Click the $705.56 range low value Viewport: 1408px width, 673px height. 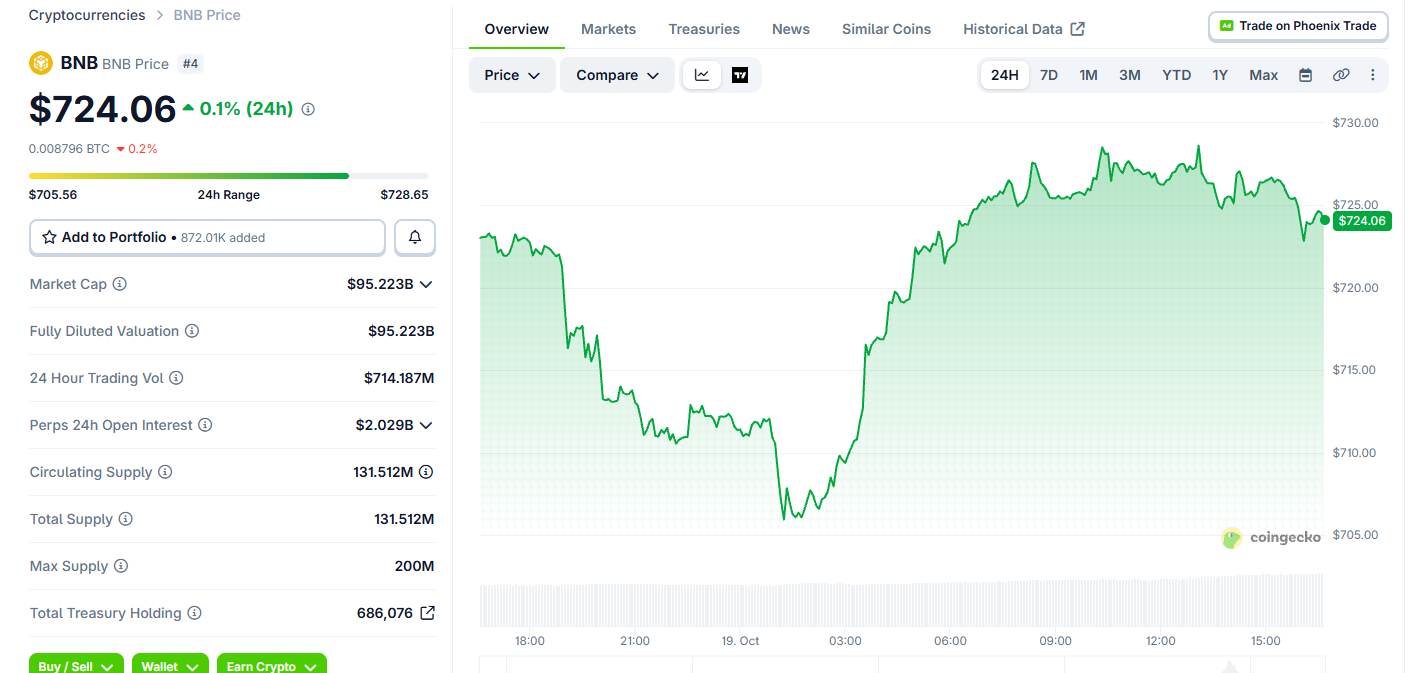[53, 195]
